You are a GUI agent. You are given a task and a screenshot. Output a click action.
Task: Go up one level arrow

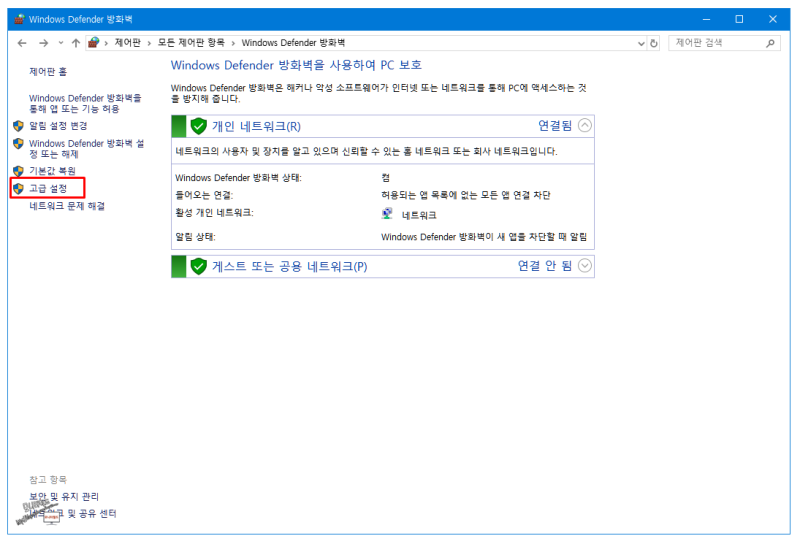[x=76, y=43]
